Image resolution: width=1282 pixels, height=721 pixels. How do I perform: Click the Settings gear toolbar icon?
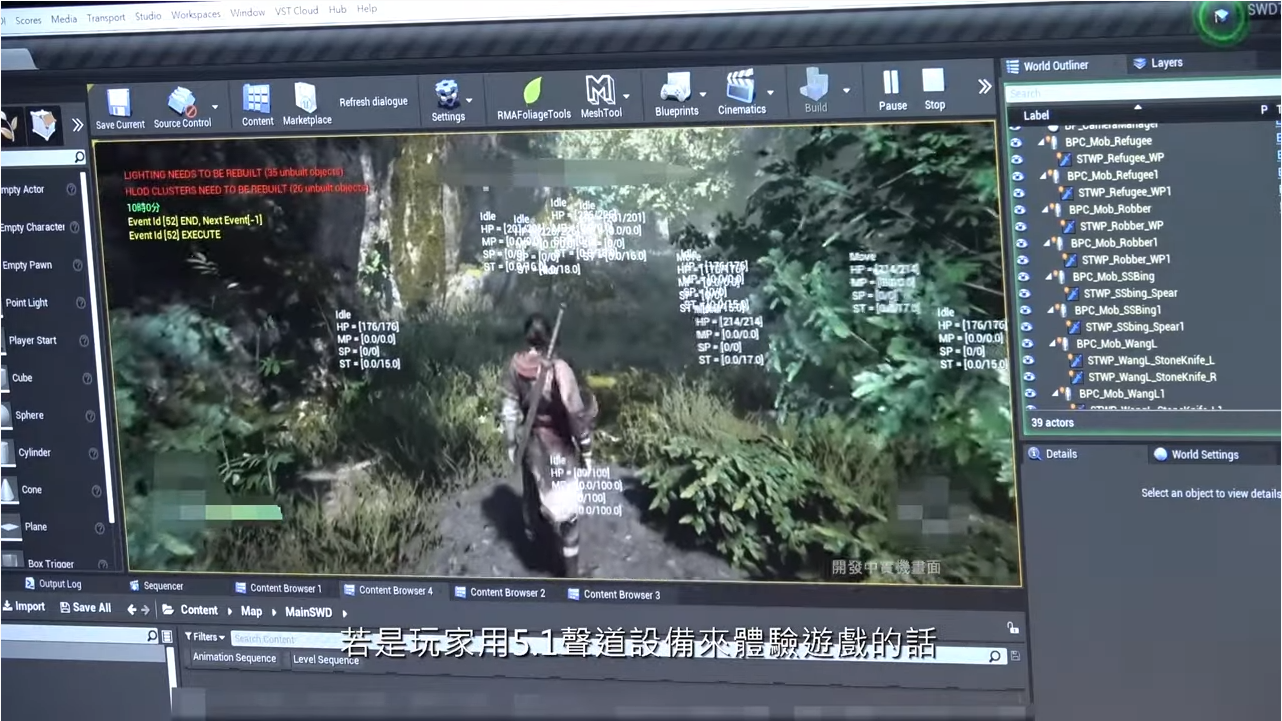click(x=447, y=94)
